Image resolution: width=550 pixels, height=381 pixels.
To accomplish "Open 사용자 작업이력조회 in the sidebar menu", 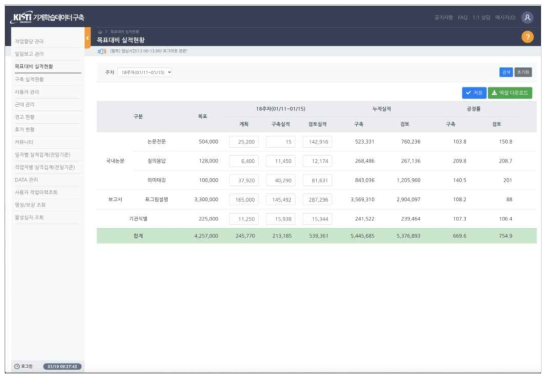I will point(36,192).
